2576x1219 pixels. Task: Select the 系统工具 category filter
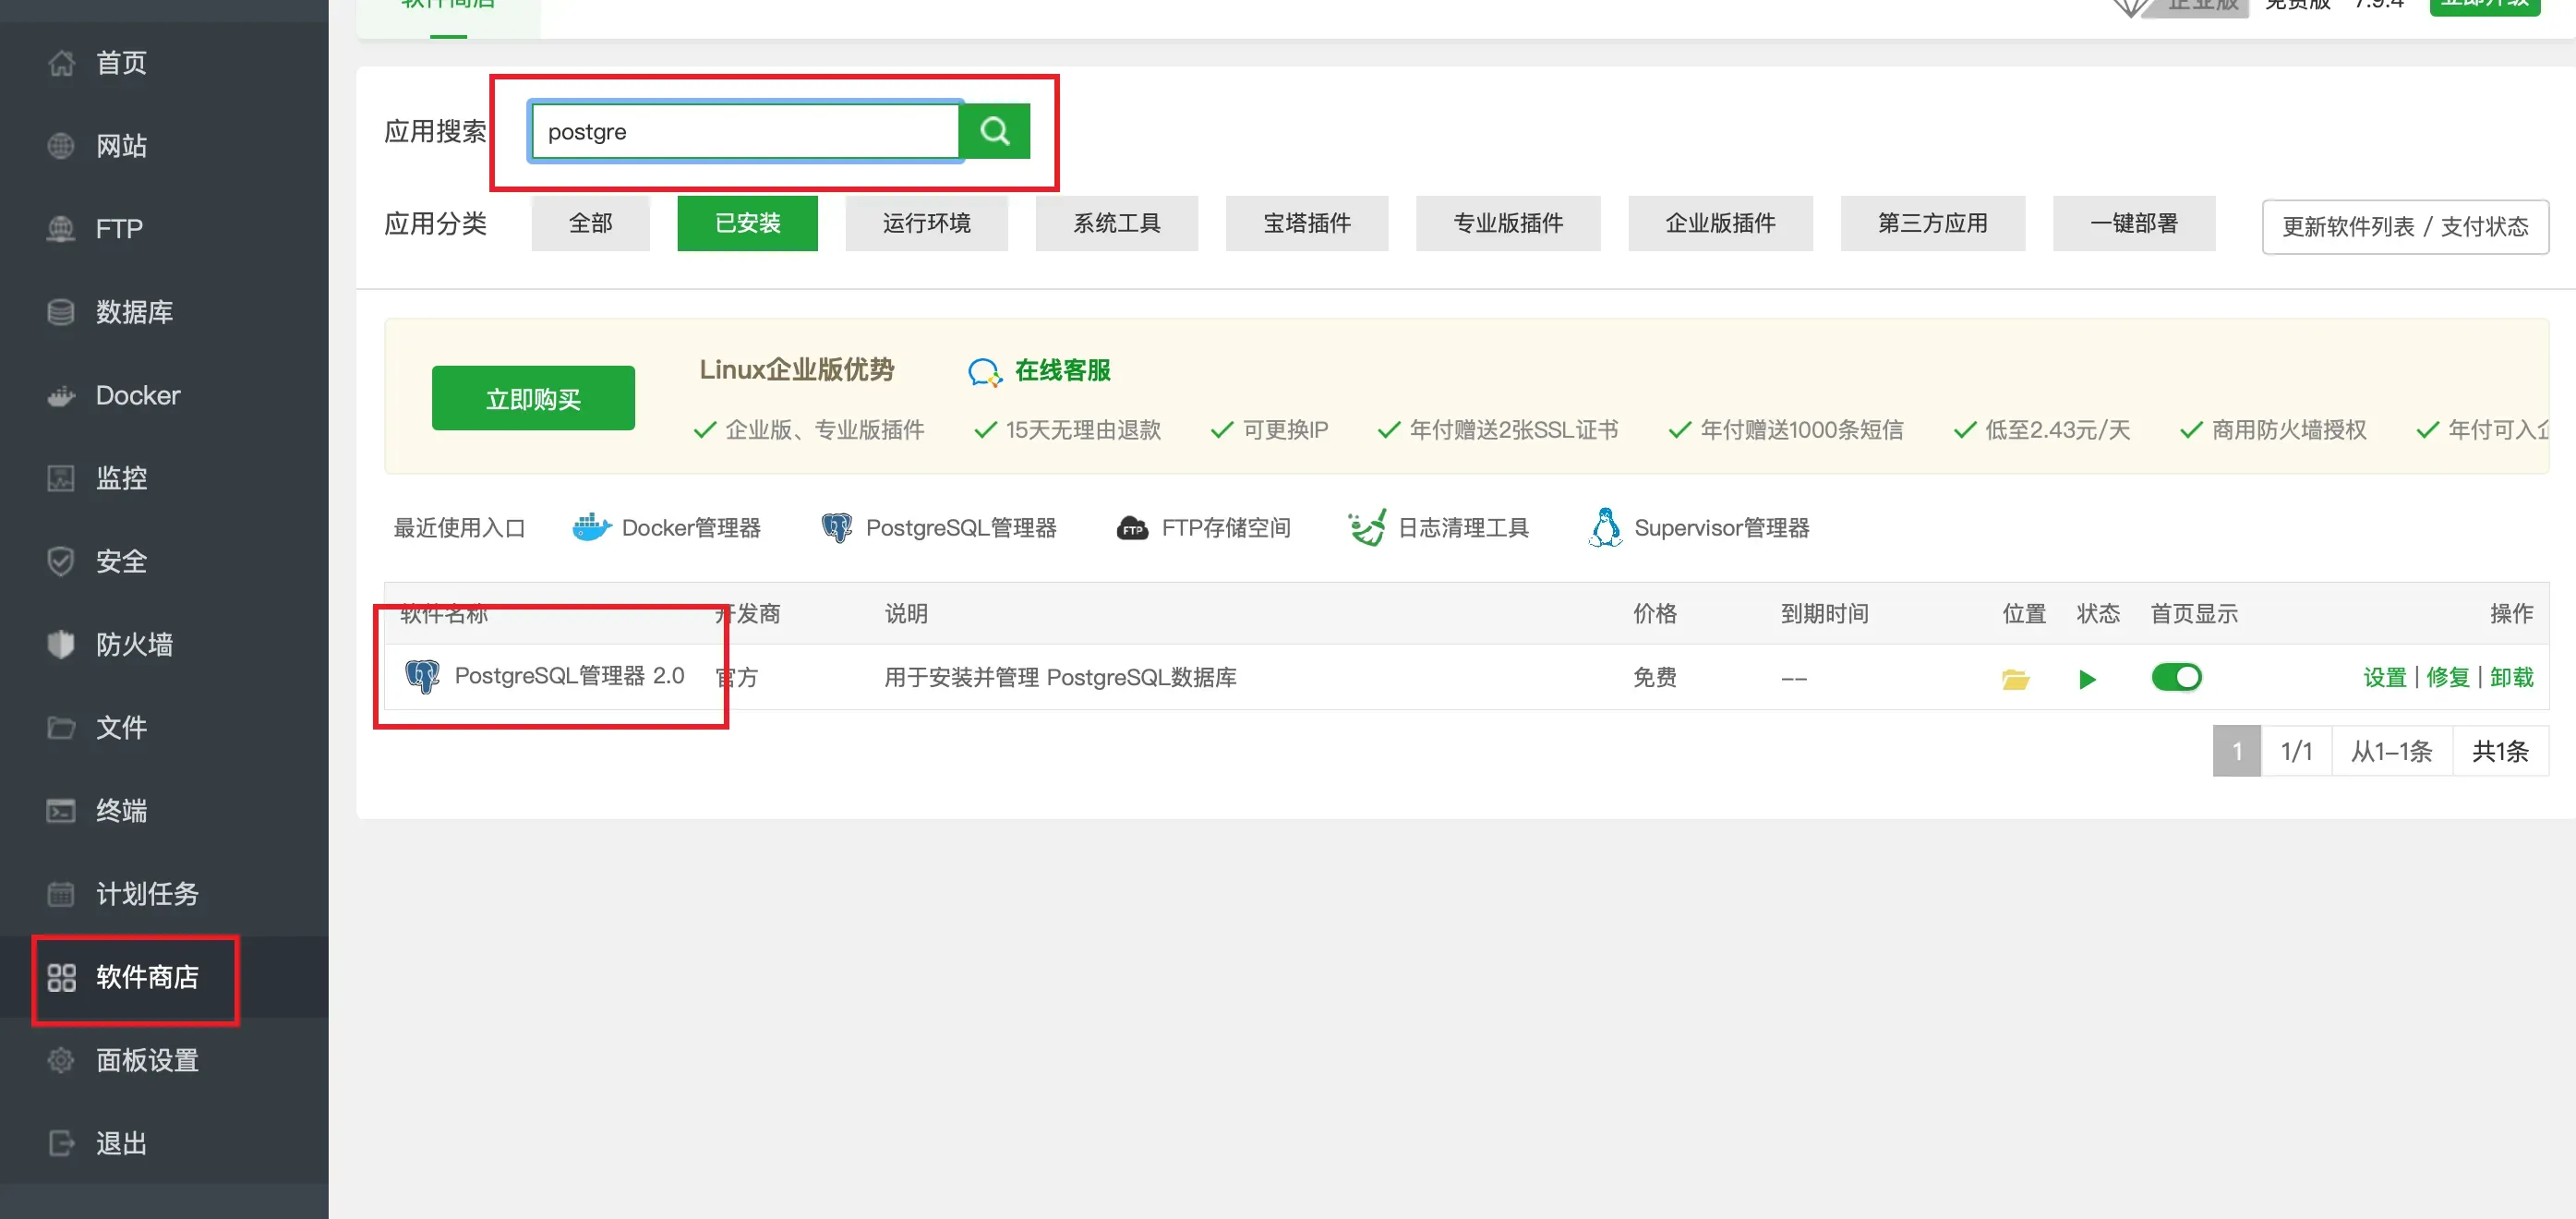pyautogui.click(x=1116, y=223)
